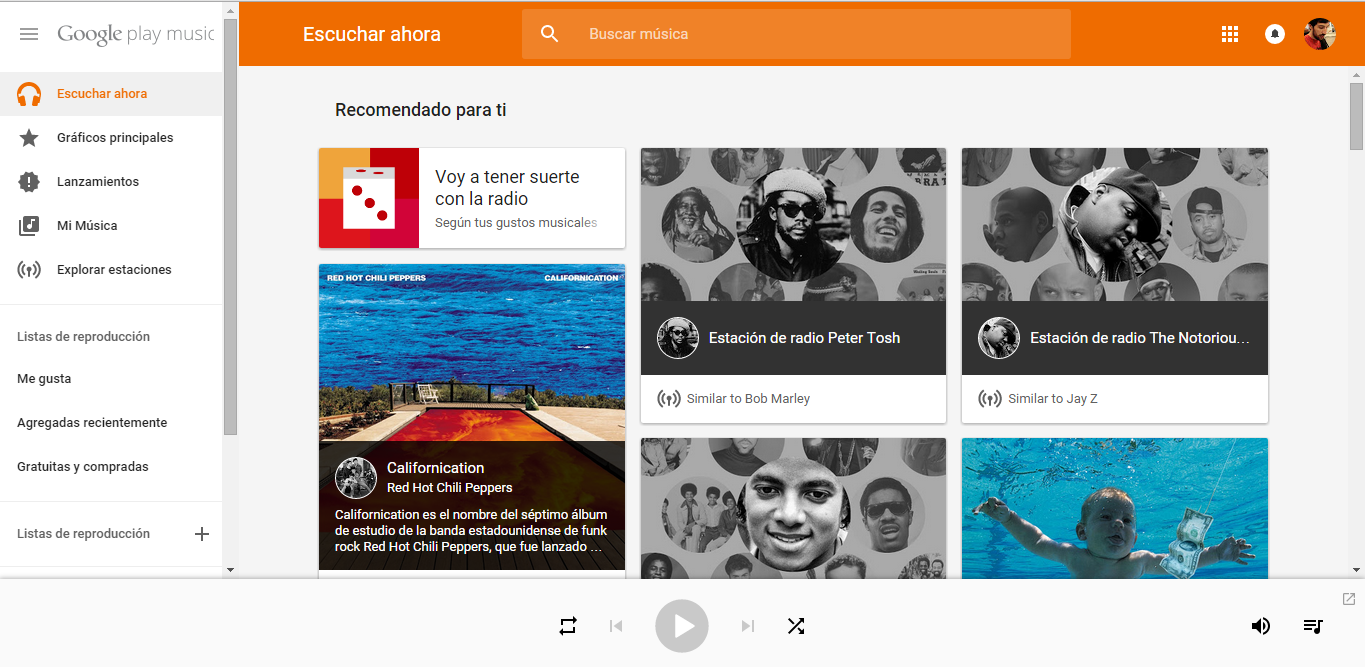Open Estación de radio Peter Tosh
1365x667 pixels.
tap(804, 338)
